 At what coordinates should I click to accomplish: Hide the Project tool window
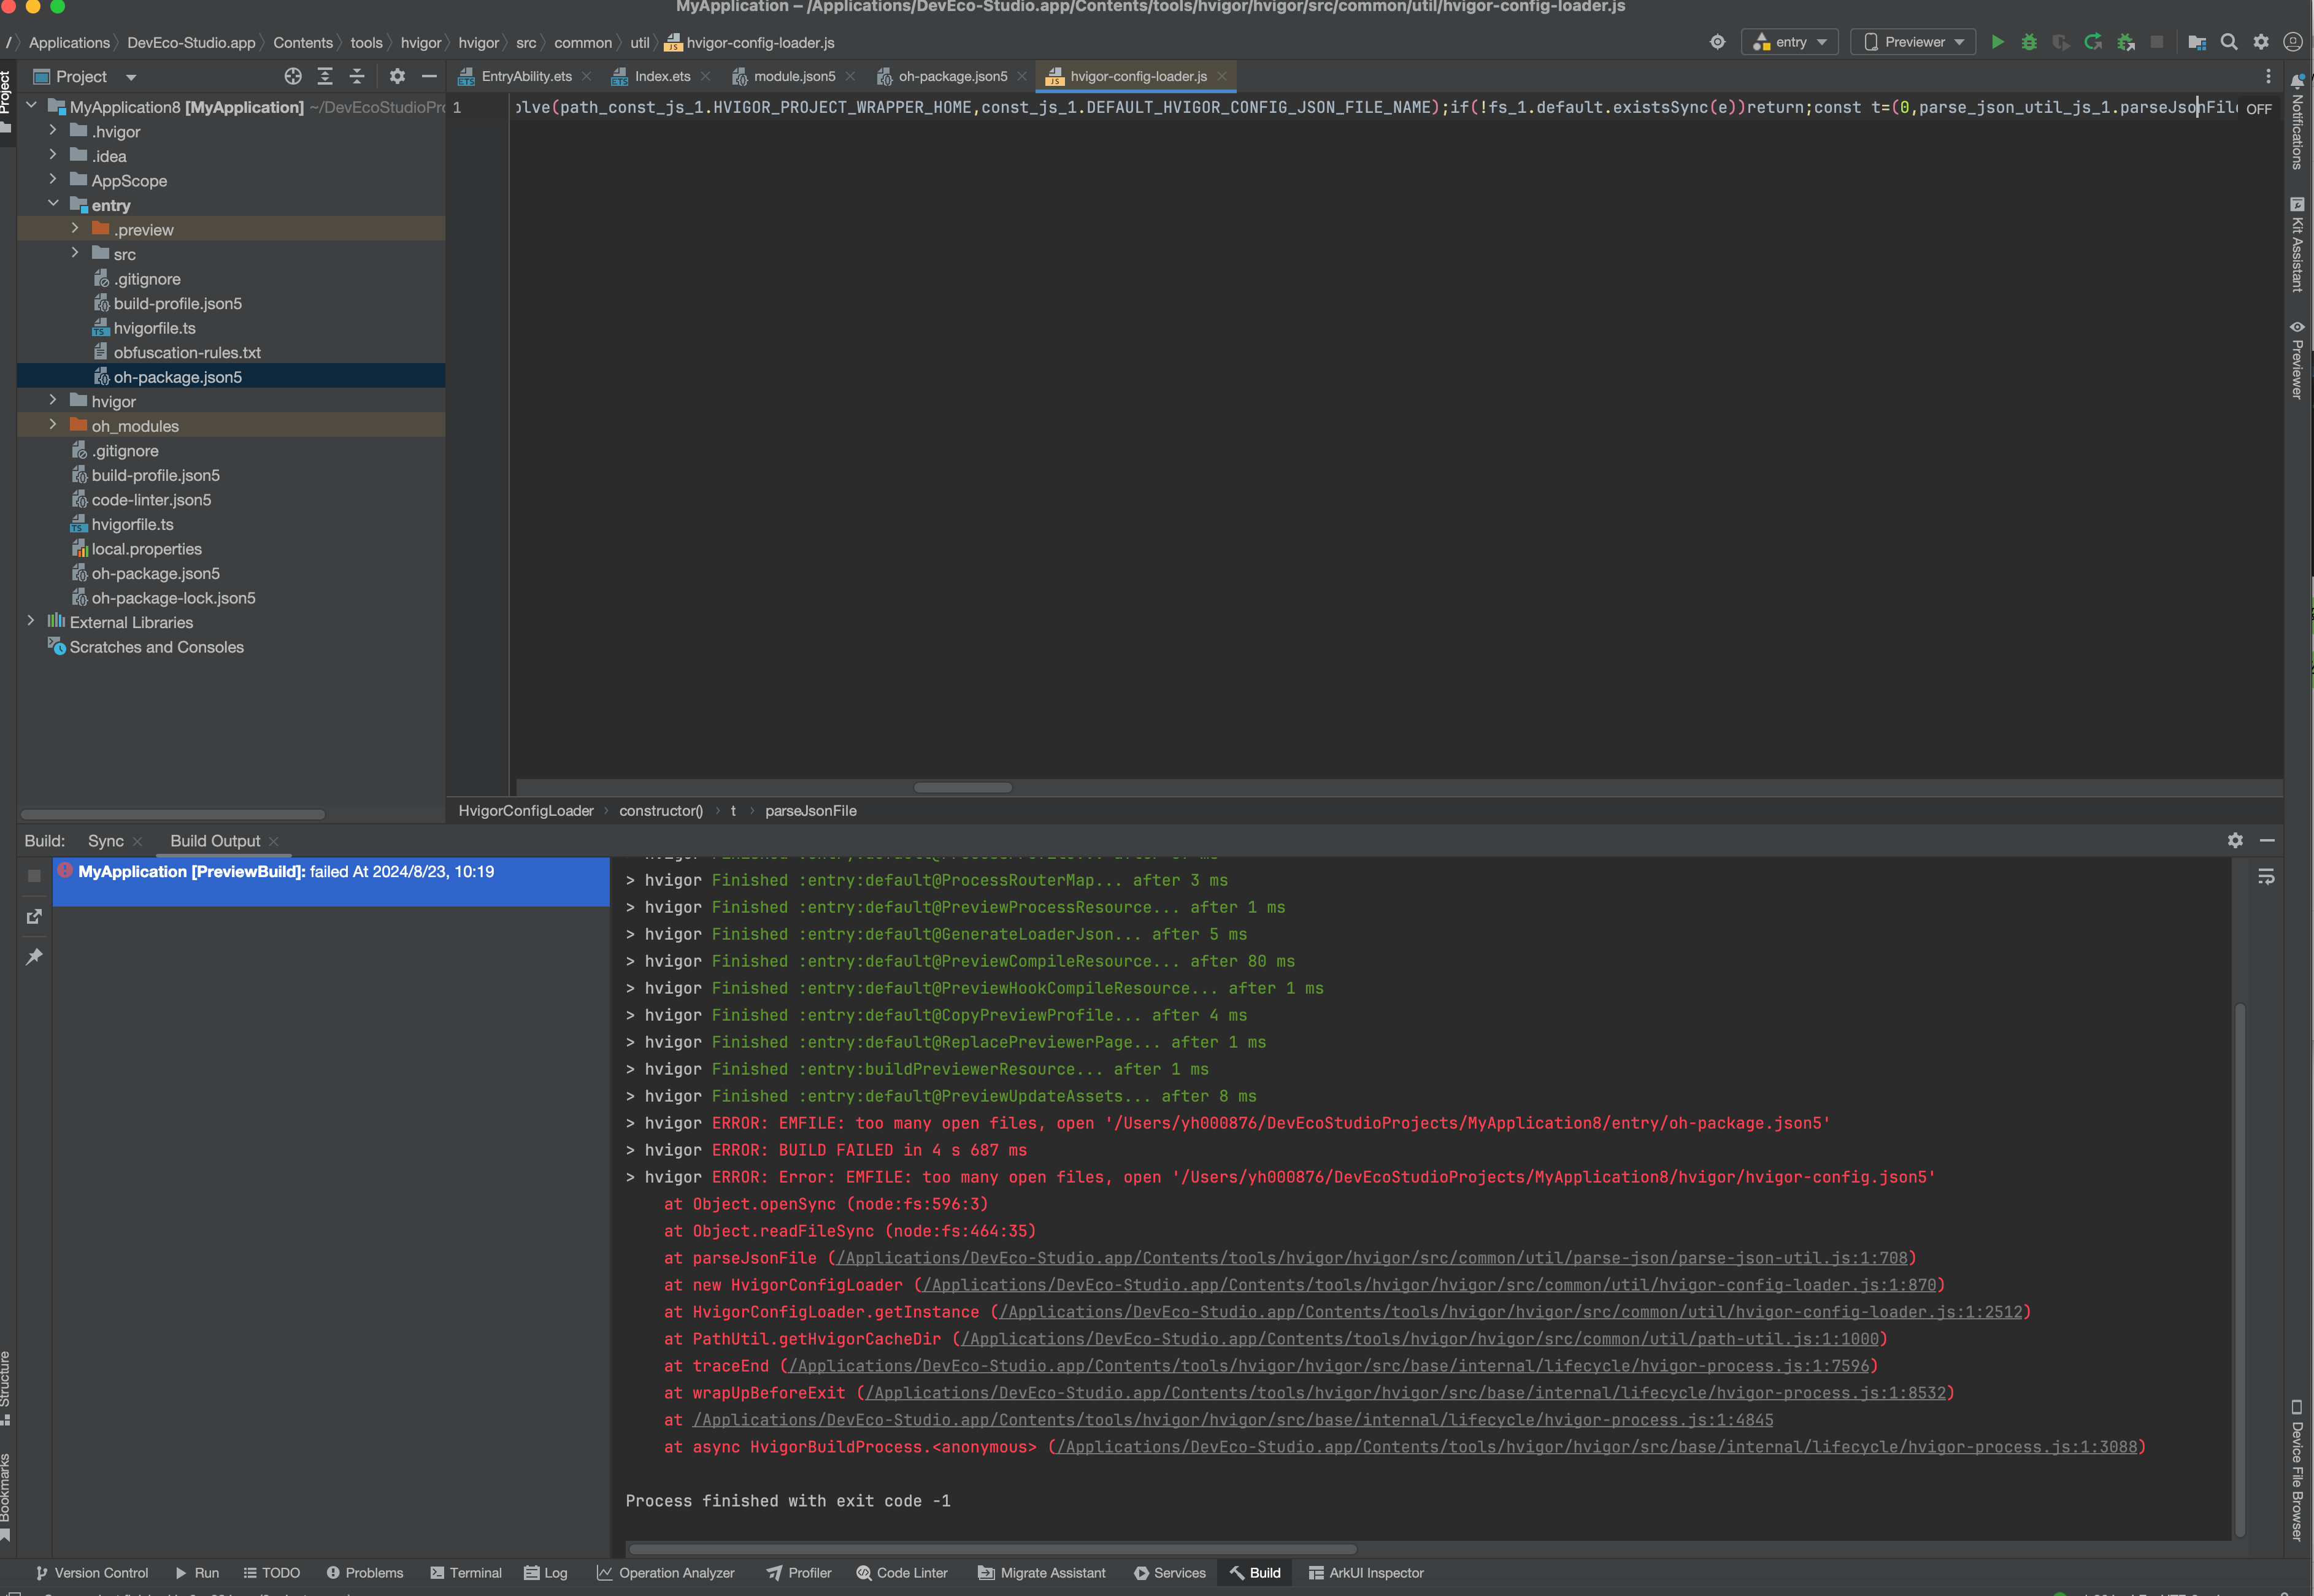point(429,76)
